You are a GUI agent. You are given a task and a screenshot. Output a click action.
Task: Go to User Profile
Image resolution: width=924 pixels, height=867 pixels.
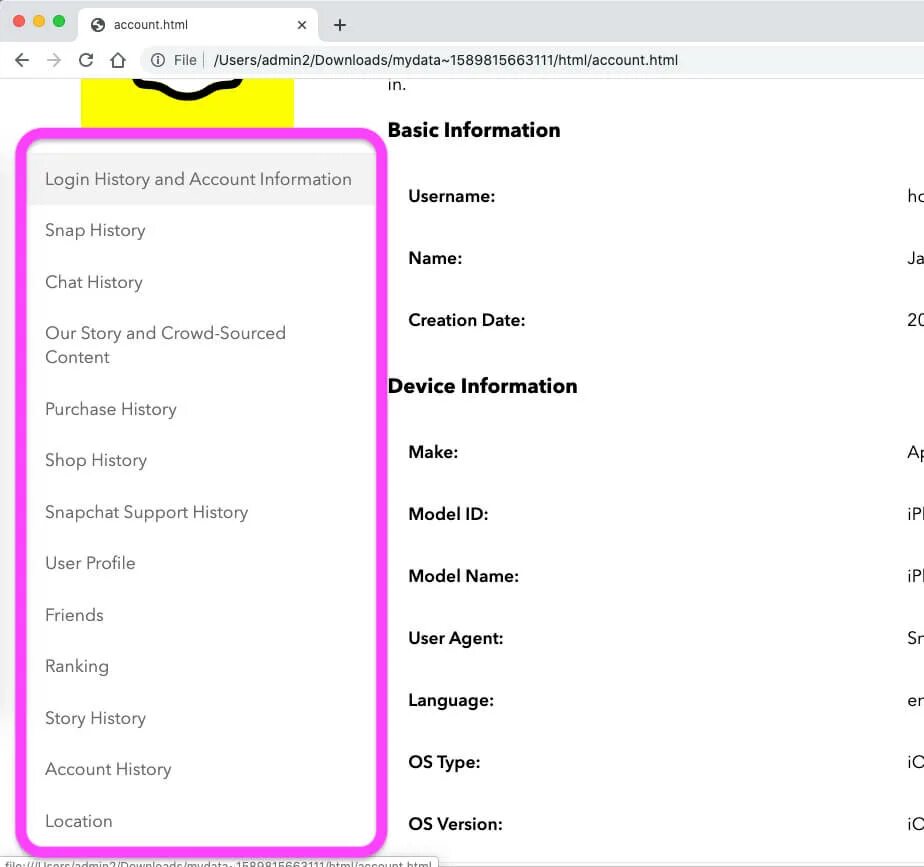pyautogui.click(x=90, y=563)
